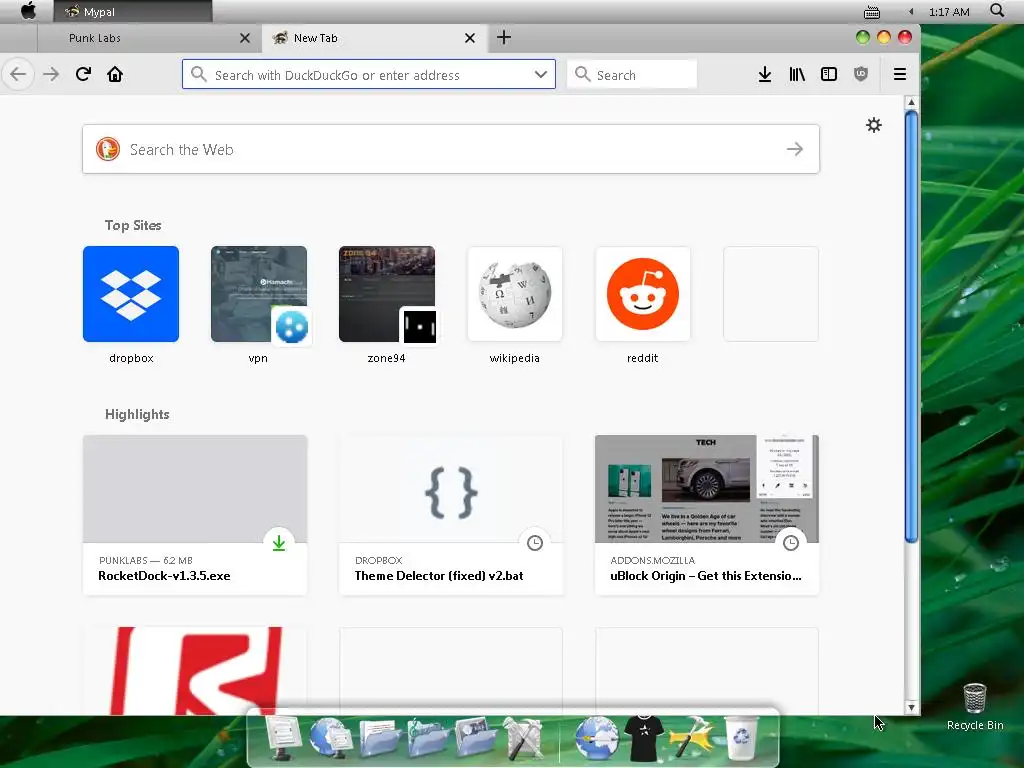
Task: Click the page scroll up arrow
Action: click(911, 103)
